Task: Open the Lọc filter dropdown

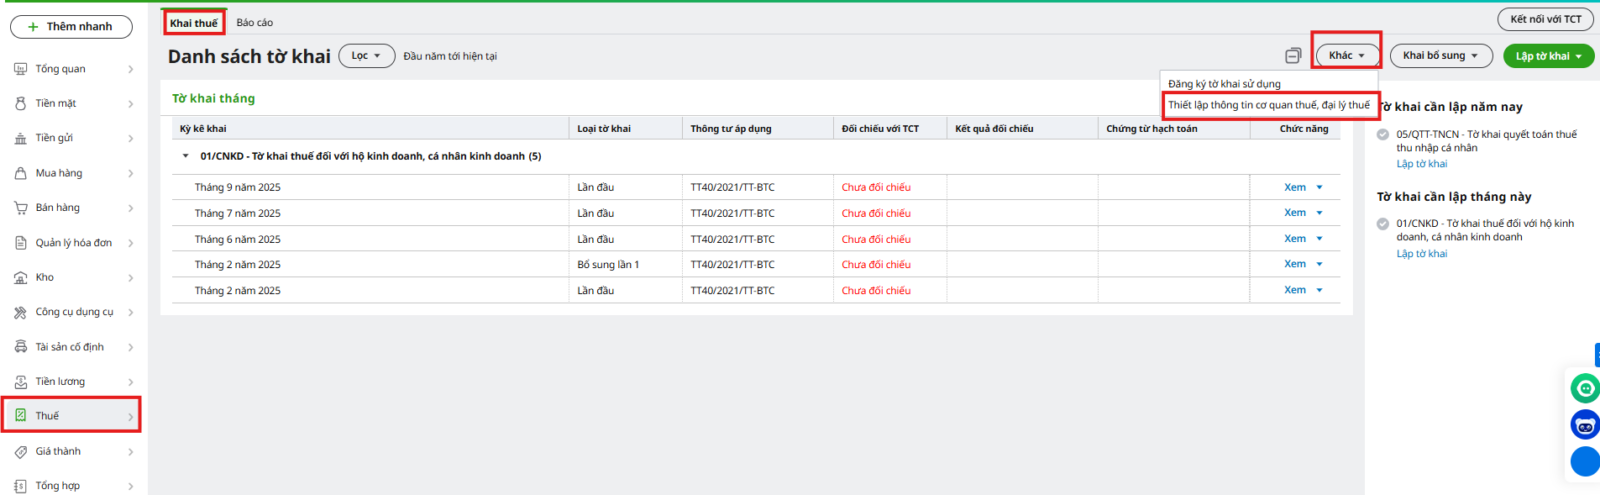Action: point(366,56)
